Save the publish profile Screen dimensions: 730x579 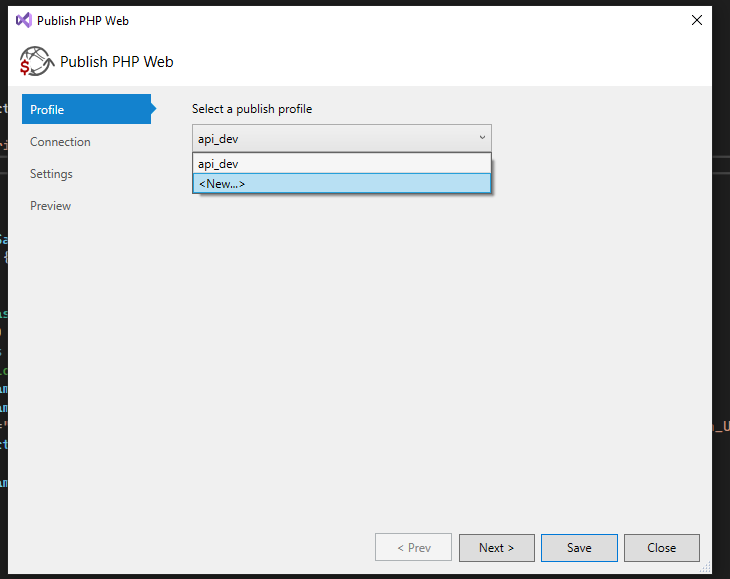(x=579, y=548)
